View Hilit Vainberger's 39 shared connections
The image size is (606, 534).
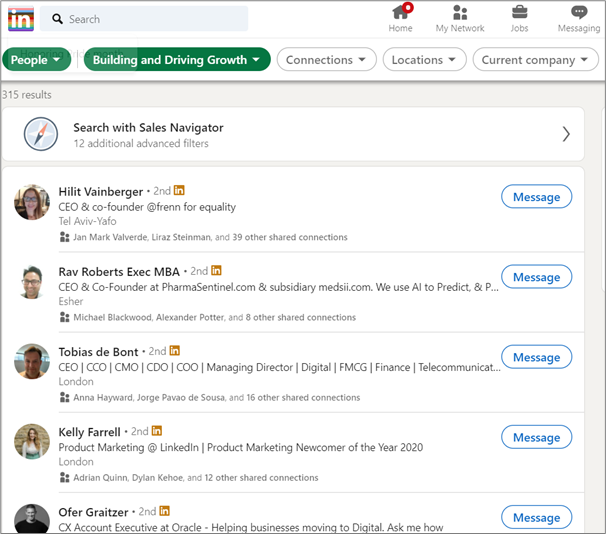click(210, 237)
